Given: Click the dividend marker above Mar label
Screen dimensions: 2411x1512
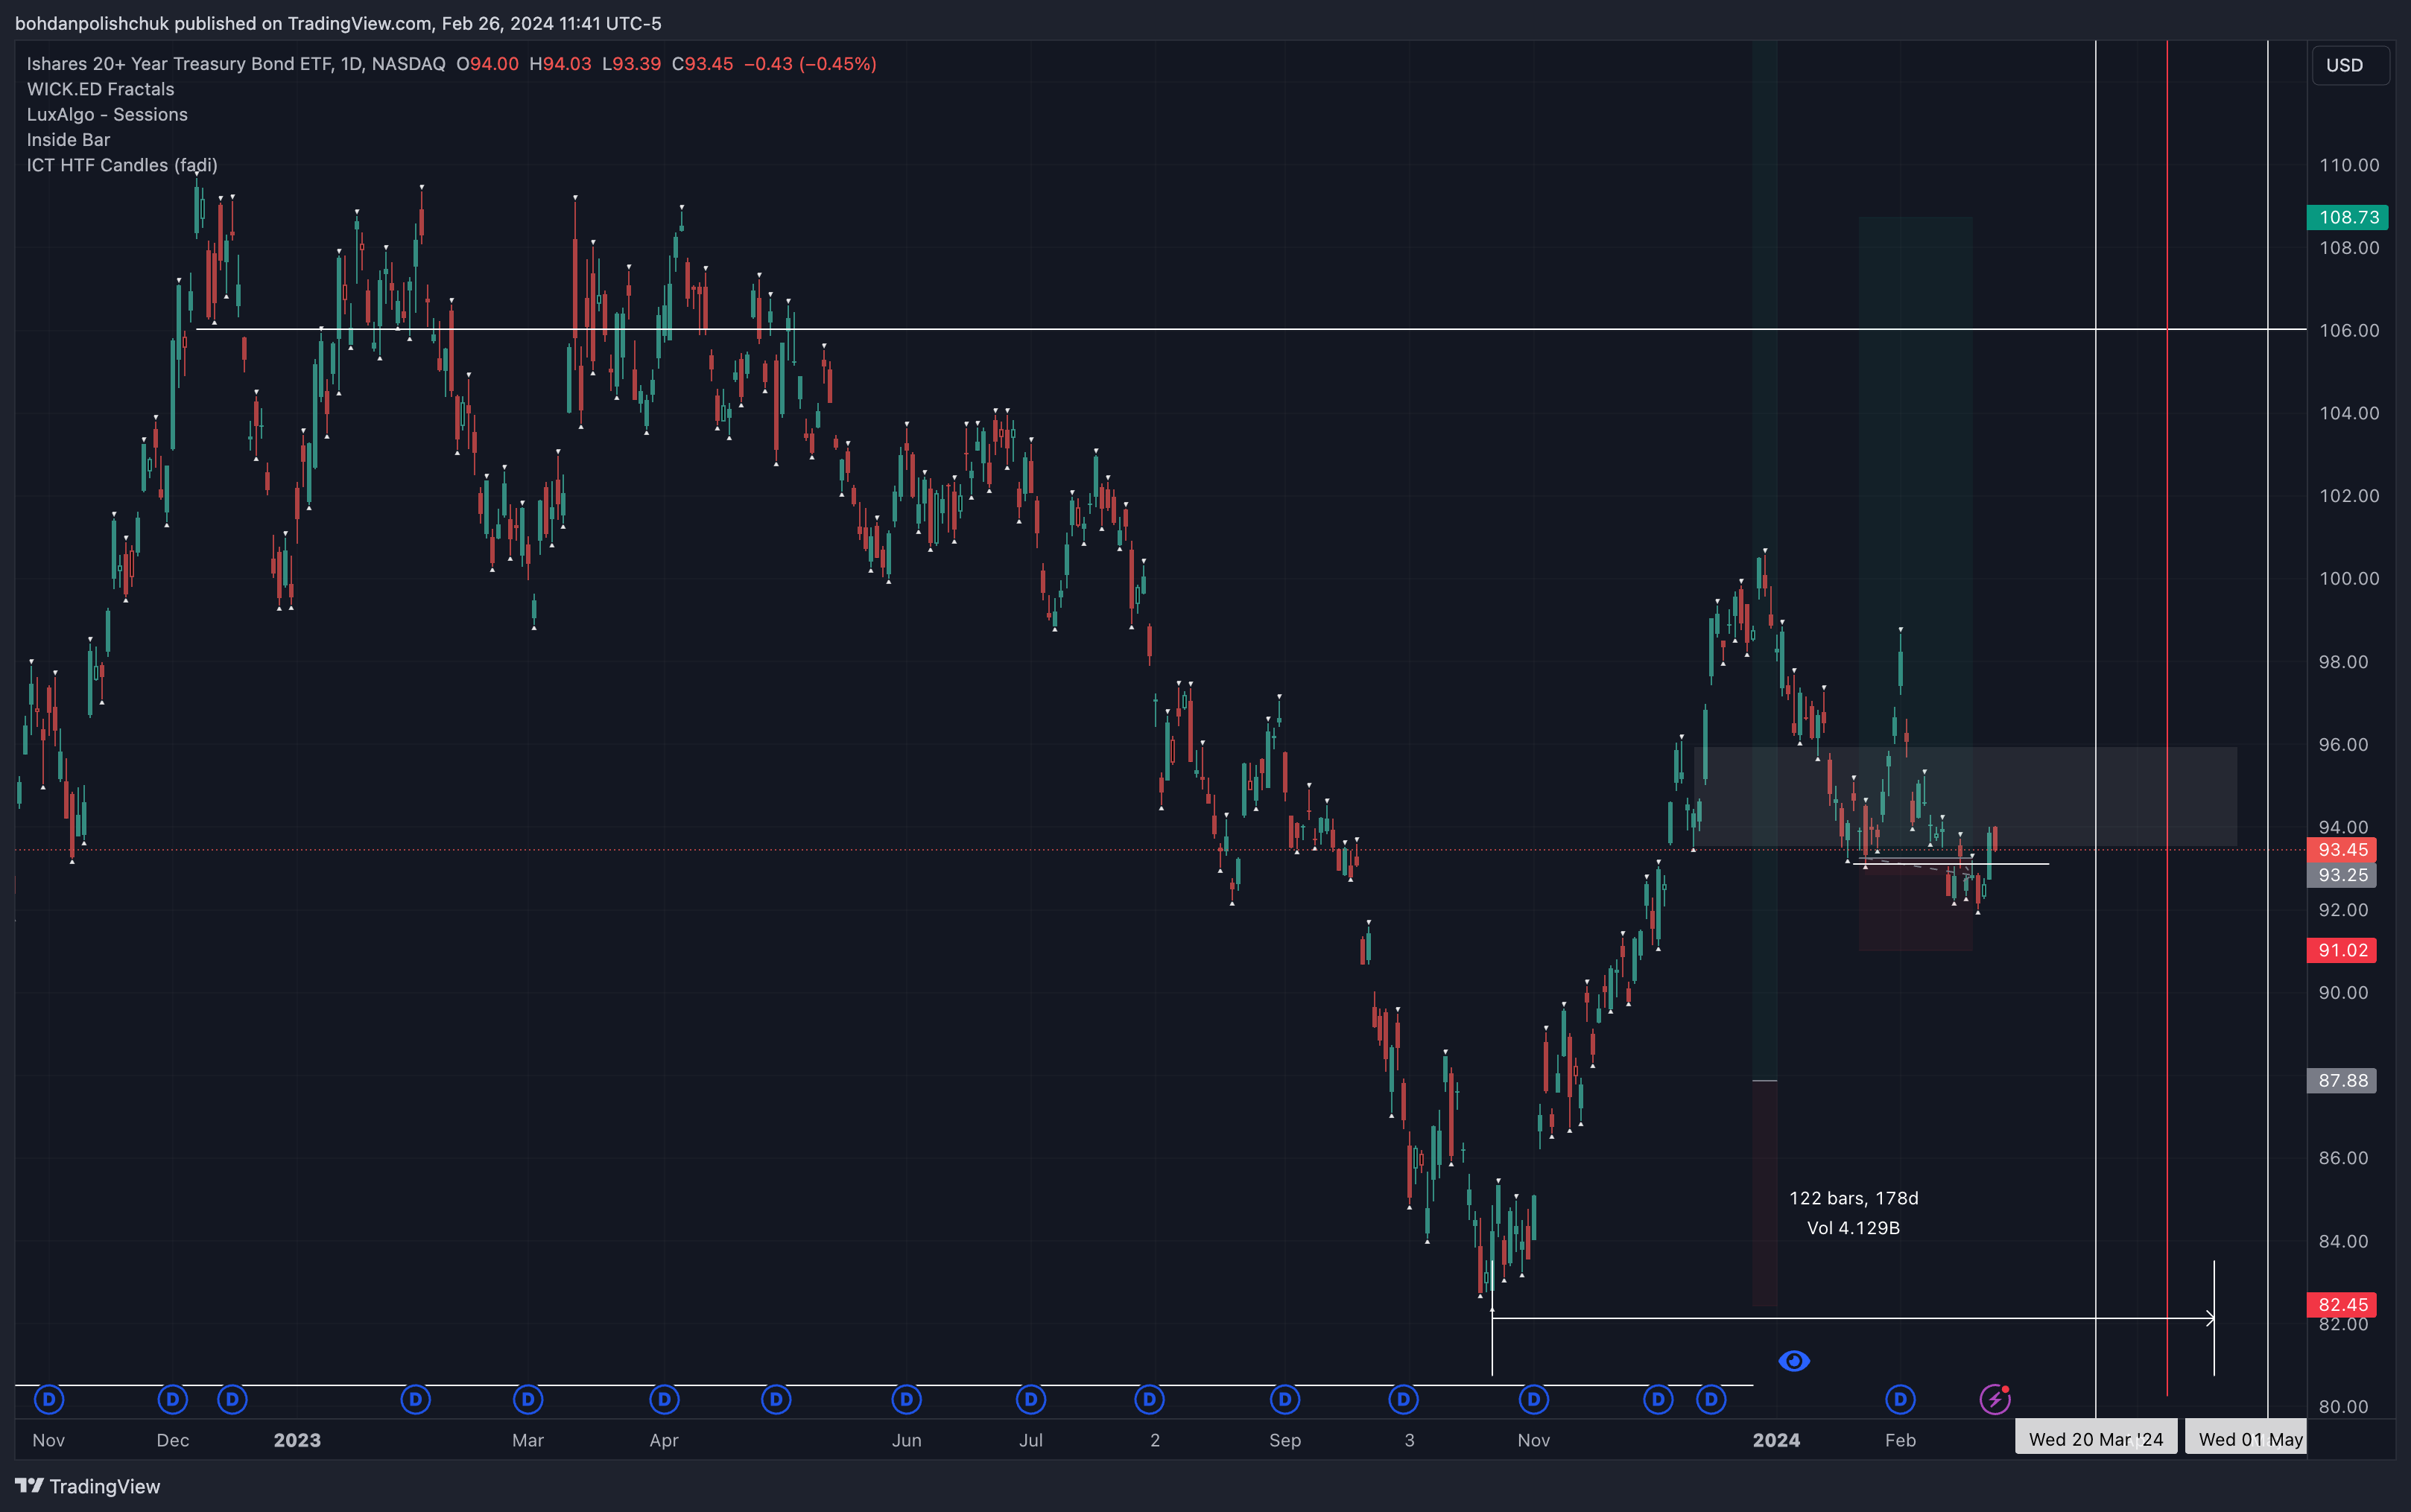Looking at the screenshot, I should pyautogui.click(x=528, y=1399).
